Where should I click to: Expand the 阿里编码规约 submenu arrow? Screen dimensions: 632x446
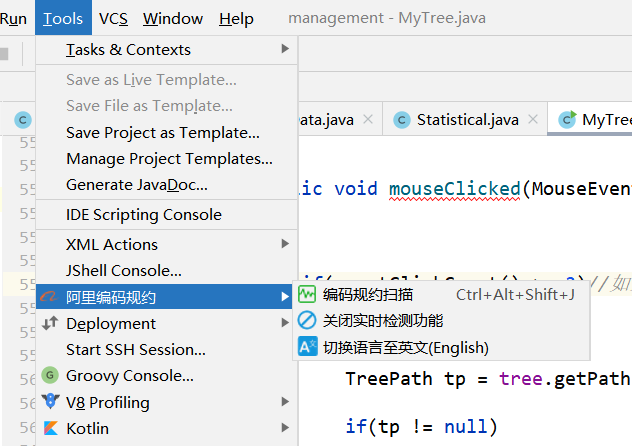pyautogui.click(x=285, y=297)
